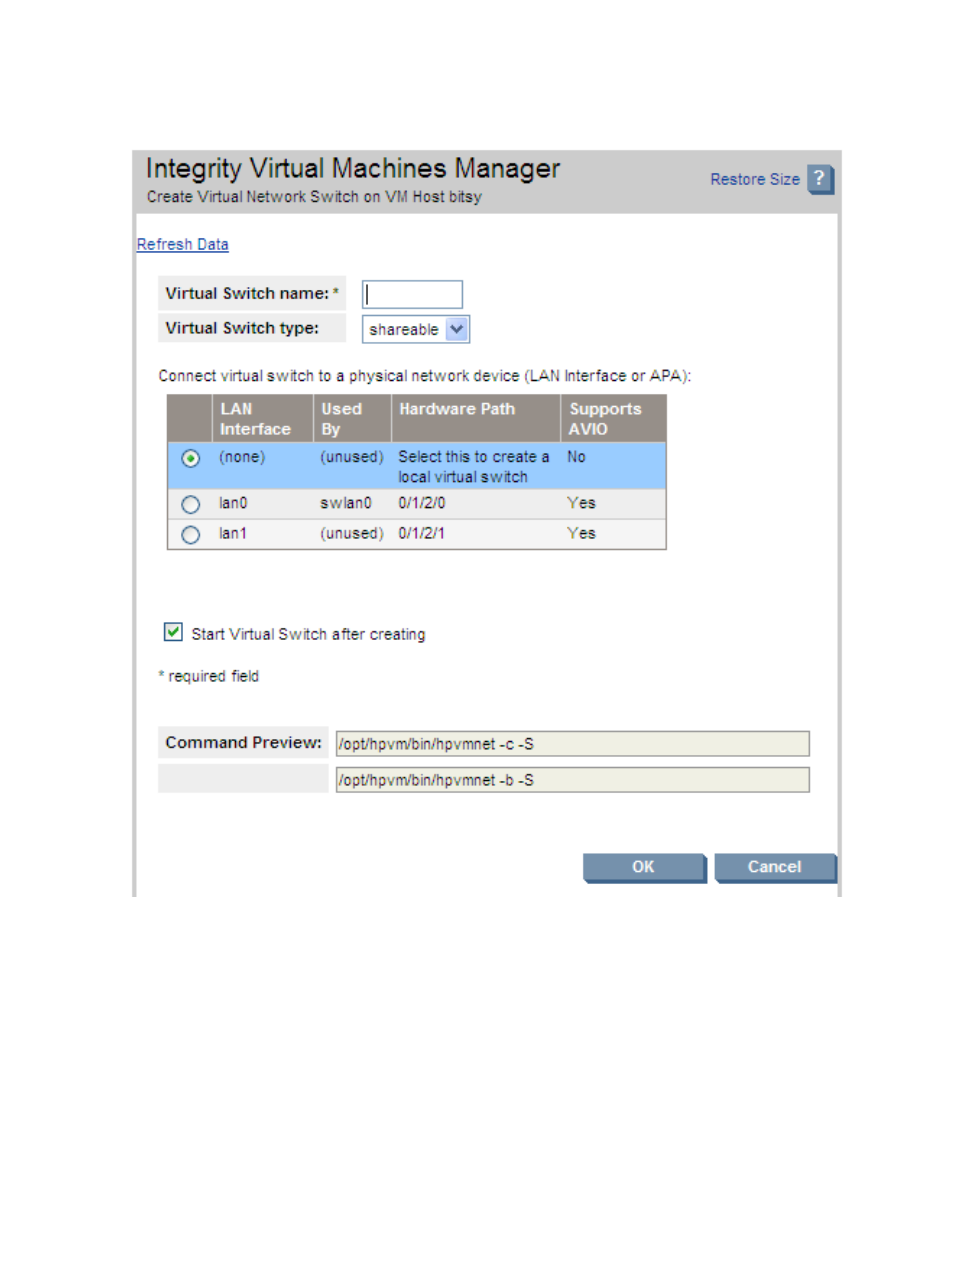Screen dimensions: 954x1270
Task: Click the Start Virtual Switch after creating label
Action: coord(308,634)
